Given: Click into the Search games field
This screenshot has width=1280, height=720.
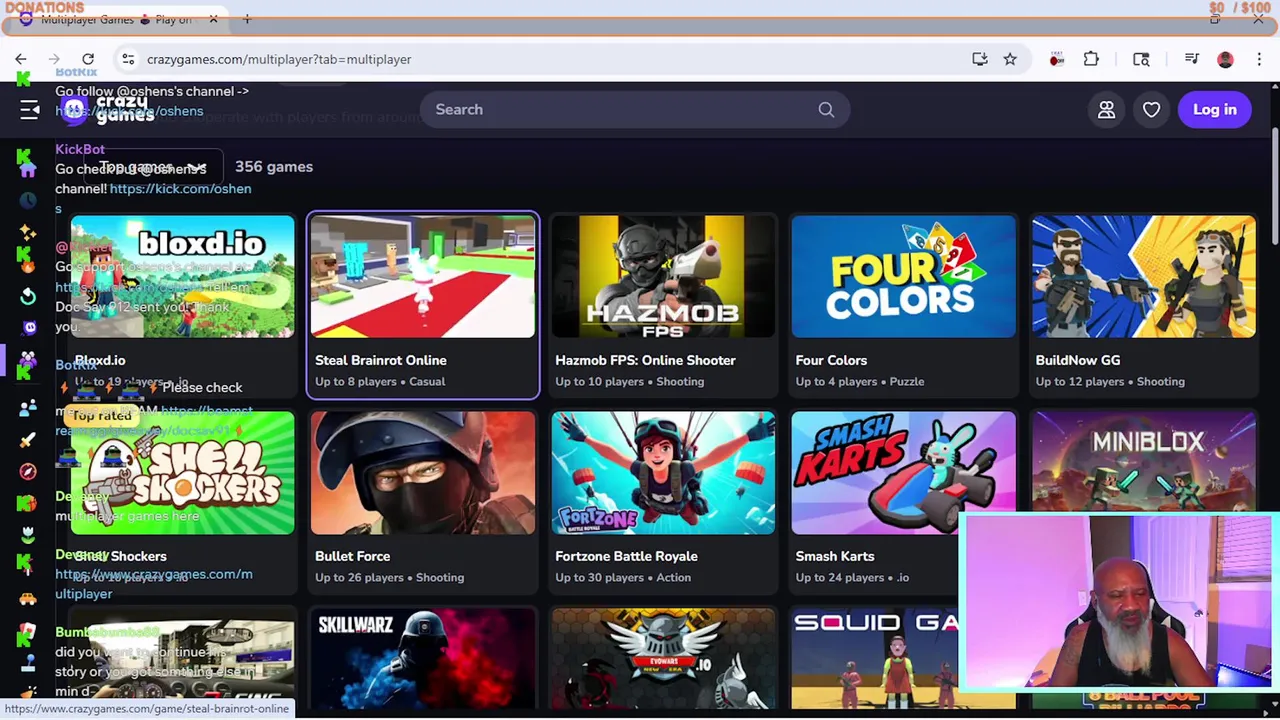Looking at the screenshot, I should (x=635, y=110).
